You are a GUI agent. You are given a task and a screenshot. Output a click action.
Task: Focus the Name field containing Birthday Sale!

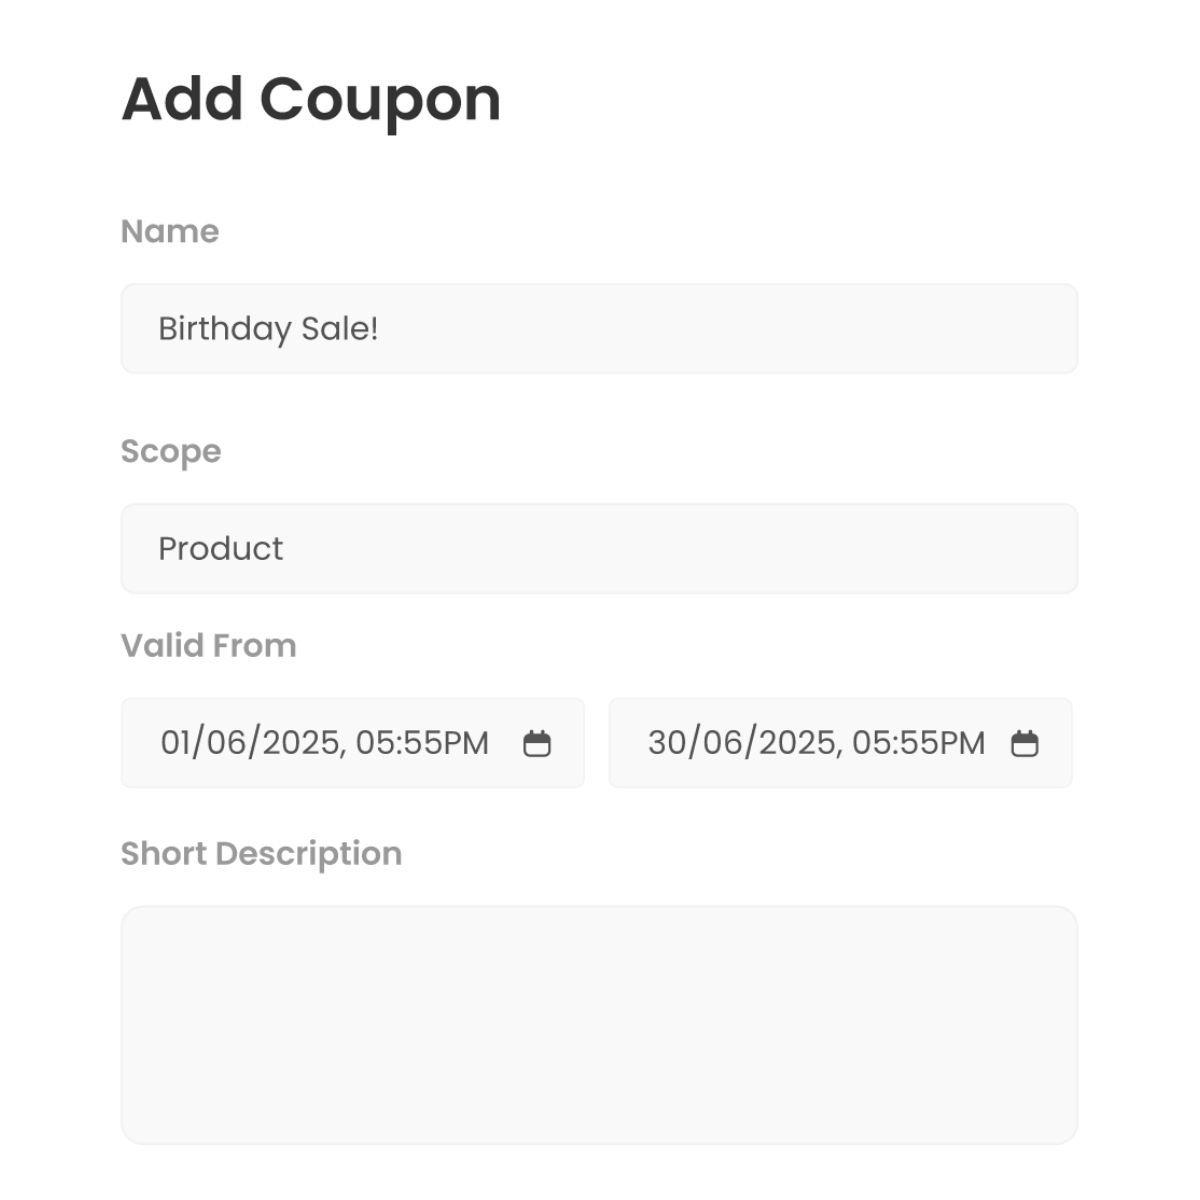599,329
